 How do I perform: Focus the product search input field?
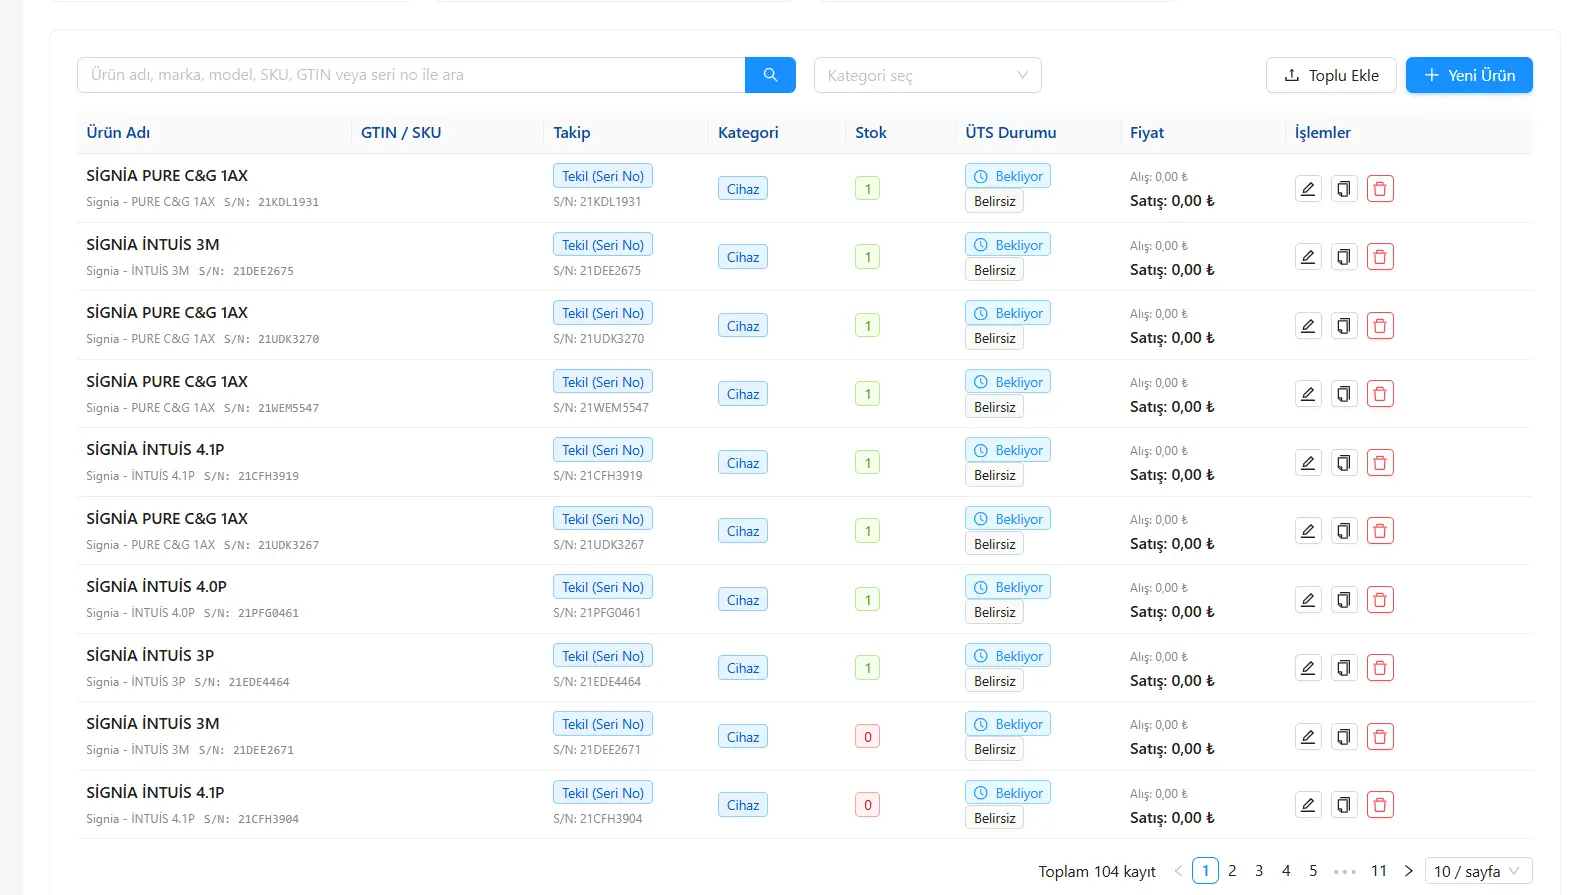click(411, 75)
